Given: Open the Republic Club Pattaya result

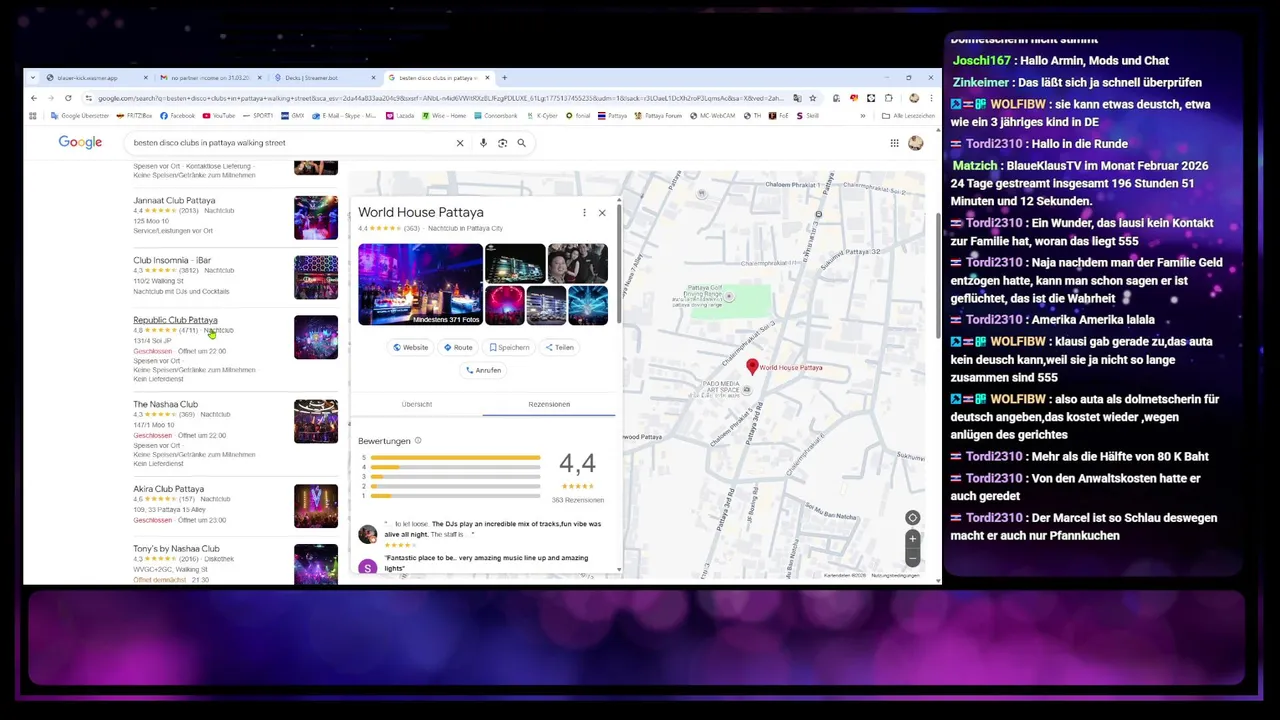Looking at the screenshot, I should [x=175, y=320].
